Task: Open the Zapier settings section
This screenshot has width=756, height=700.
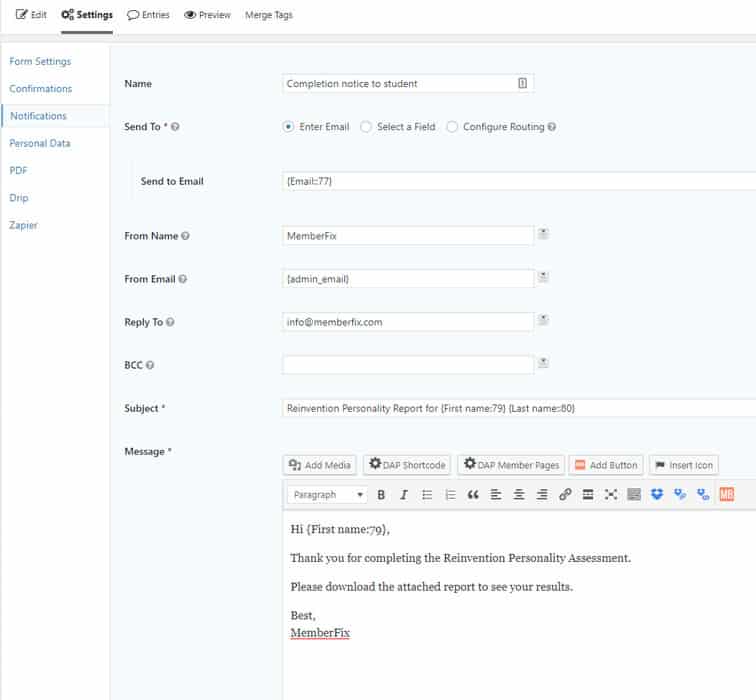Action: click(x=24, y=225)
